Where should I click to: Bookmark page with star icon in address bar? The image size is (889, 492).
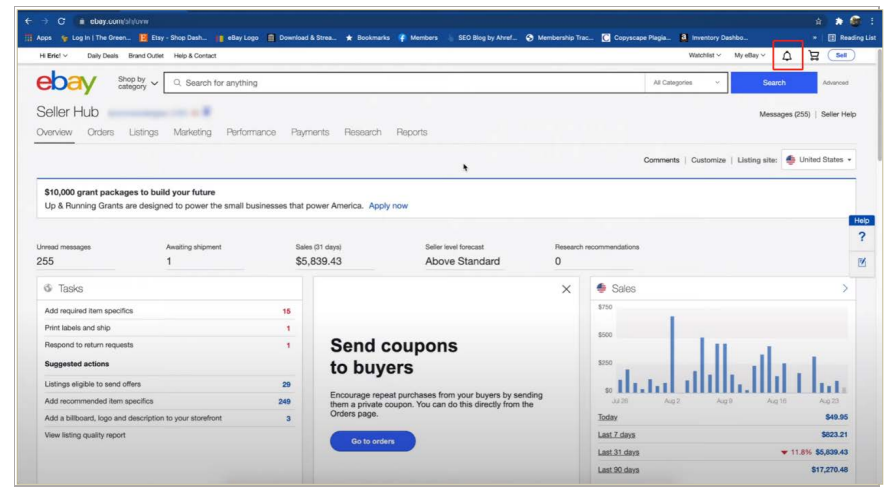point(818,21)
